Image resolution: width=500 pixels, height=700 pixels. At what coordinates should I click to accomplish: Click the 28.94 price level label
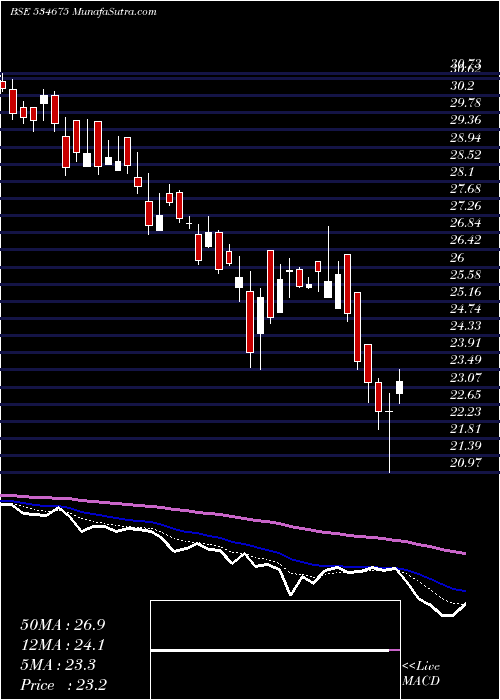tap(465, 137)
